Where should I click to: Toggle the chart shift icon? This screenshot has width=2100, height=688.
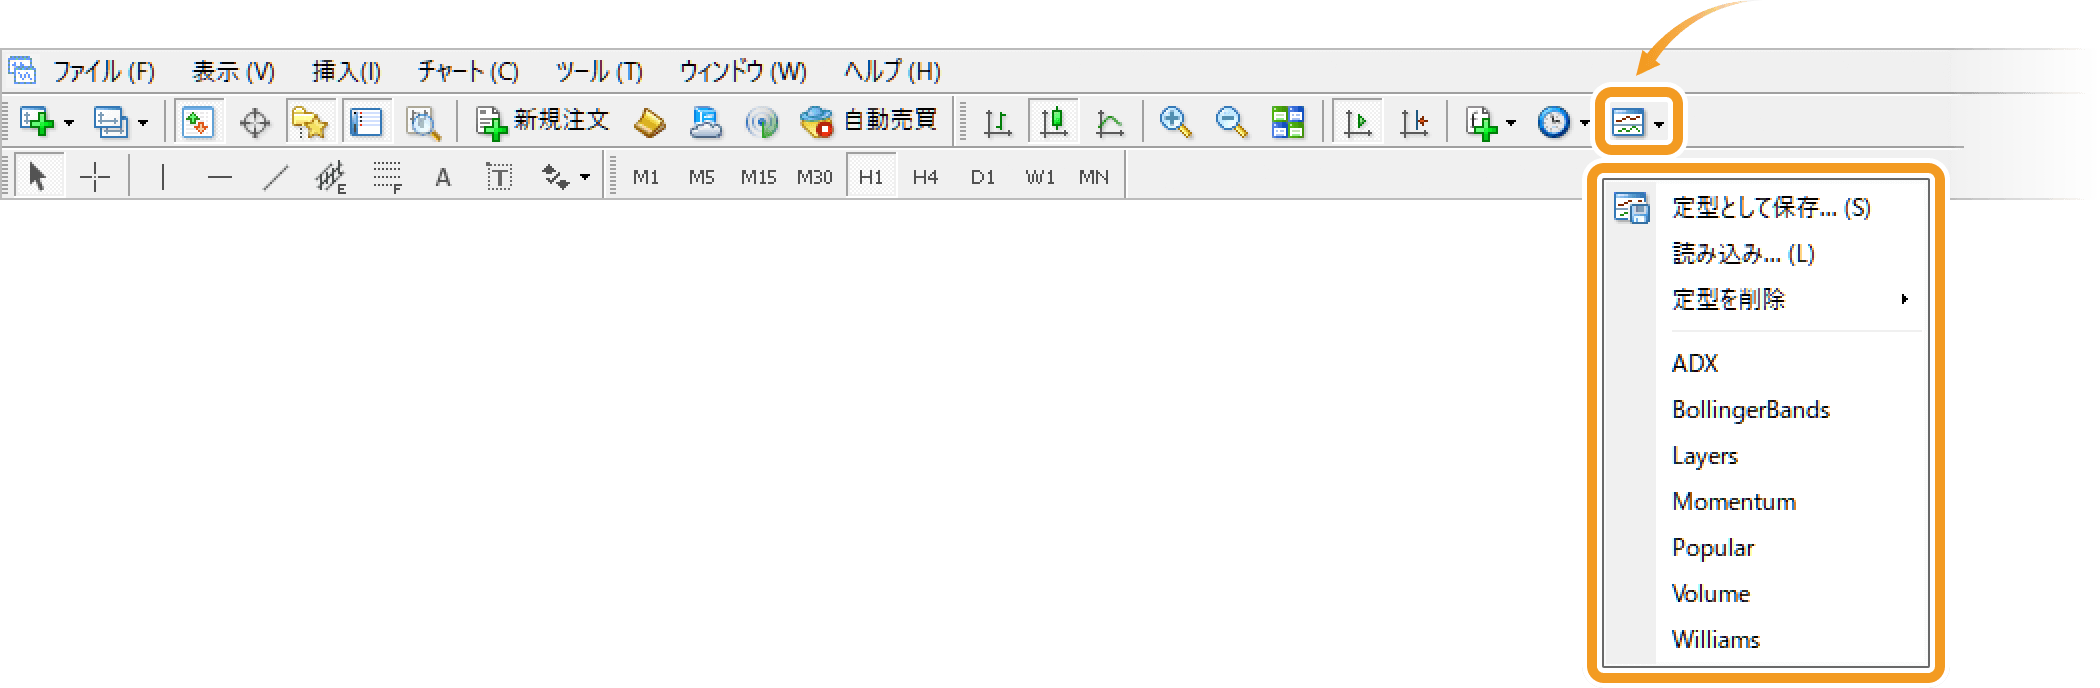pos(1414,123)
